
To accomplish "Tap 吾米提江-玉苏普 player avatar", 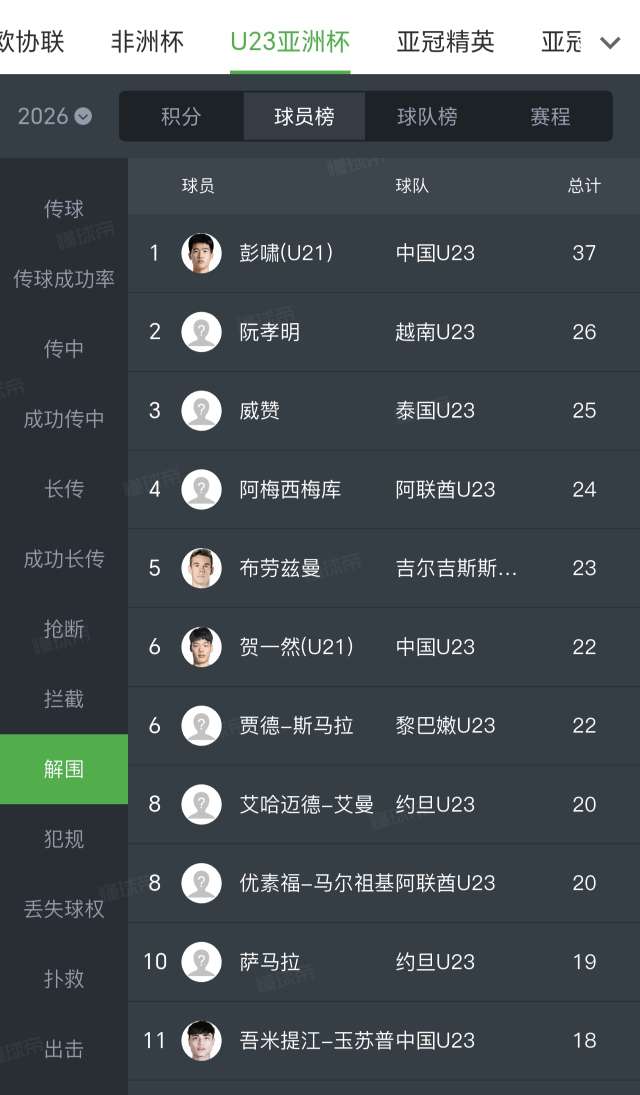I will coord(201,1041).
